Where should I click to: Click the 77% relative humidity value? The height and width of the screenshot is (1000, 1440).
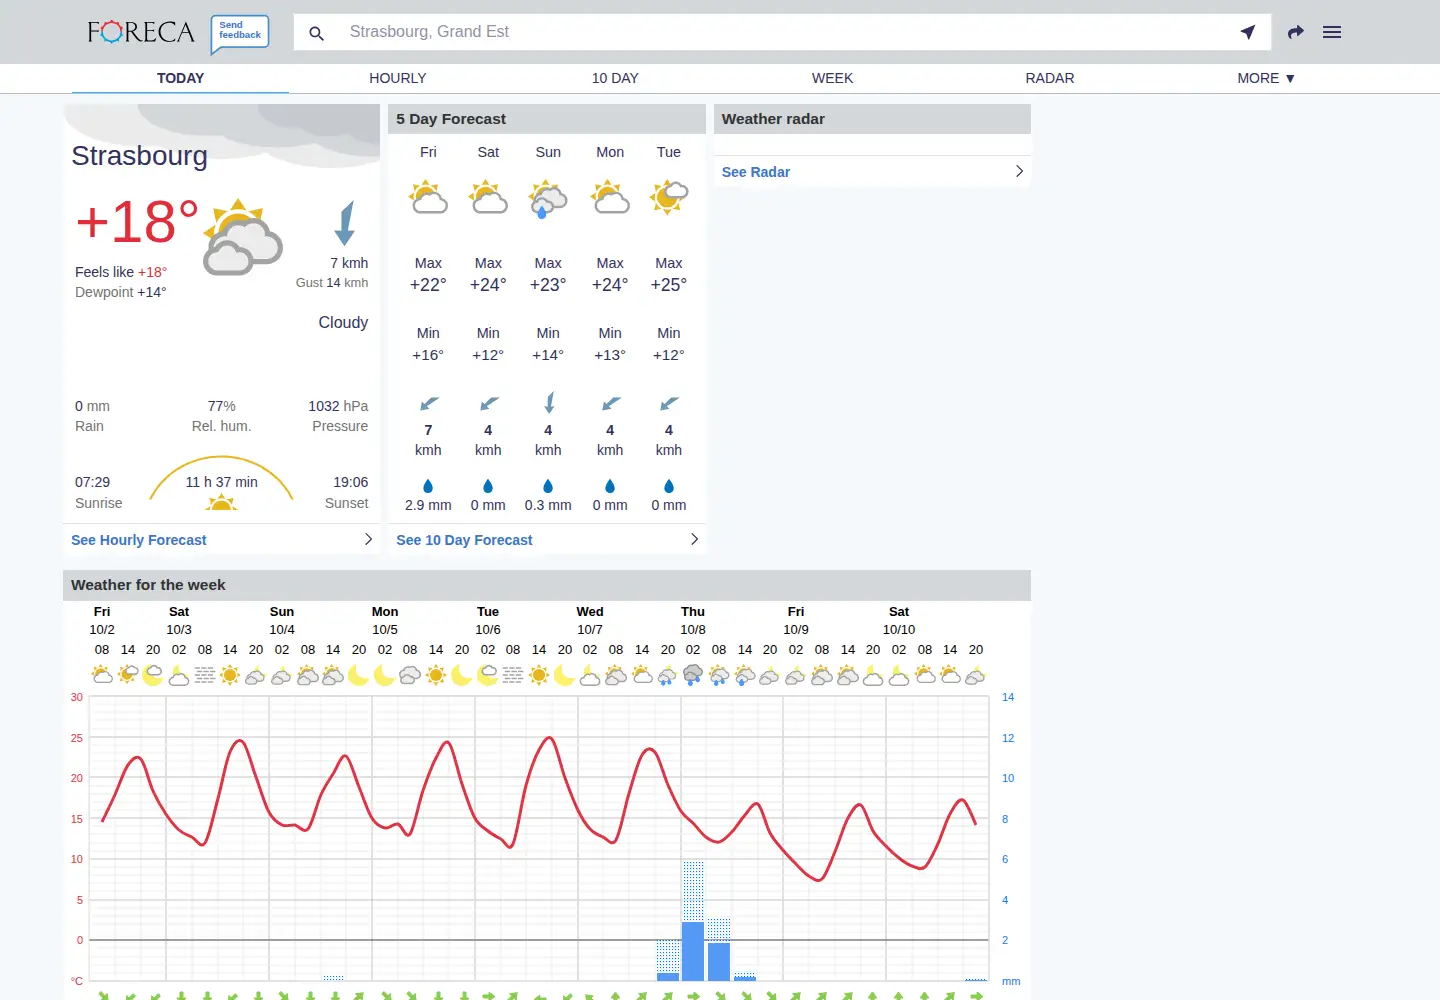click(x=222, y=406)
